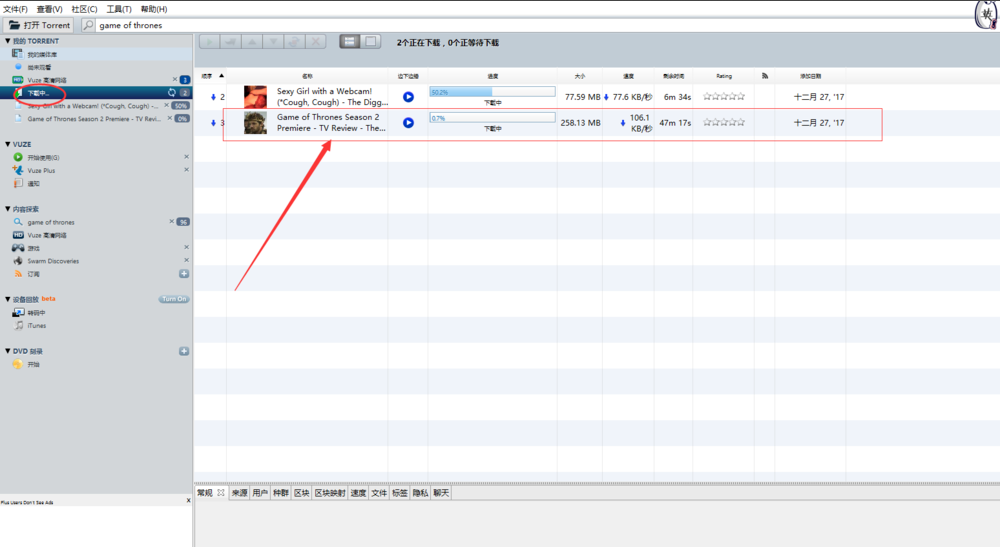Turn on device playback with Turn On
This screenshot has width=1000, height=547.
coord(174,299)
